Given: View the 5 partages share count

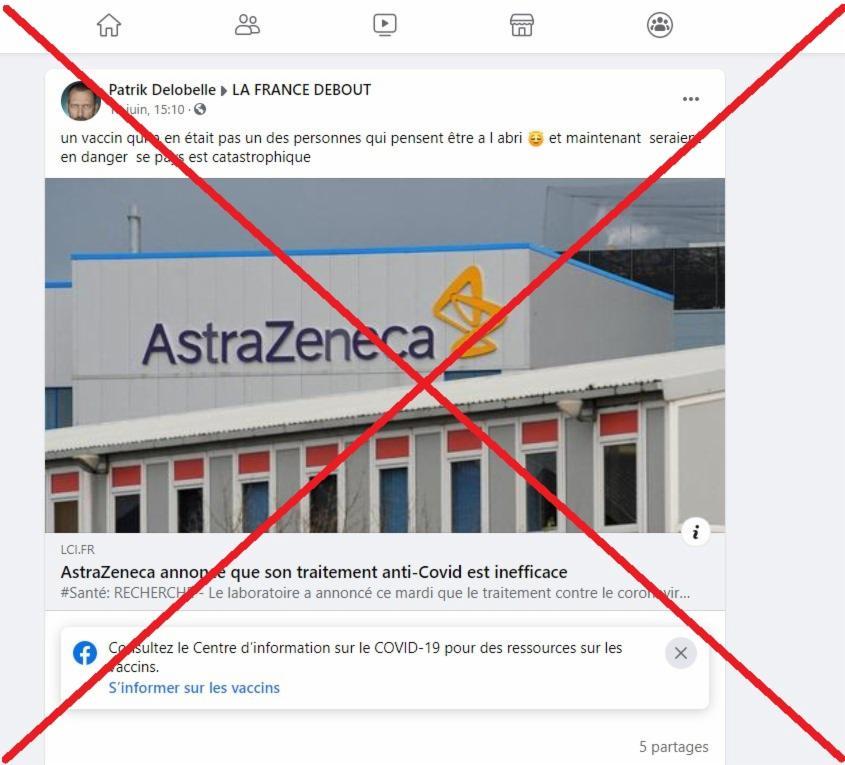Looking at the screenshot, I should [x=674, y=747].
